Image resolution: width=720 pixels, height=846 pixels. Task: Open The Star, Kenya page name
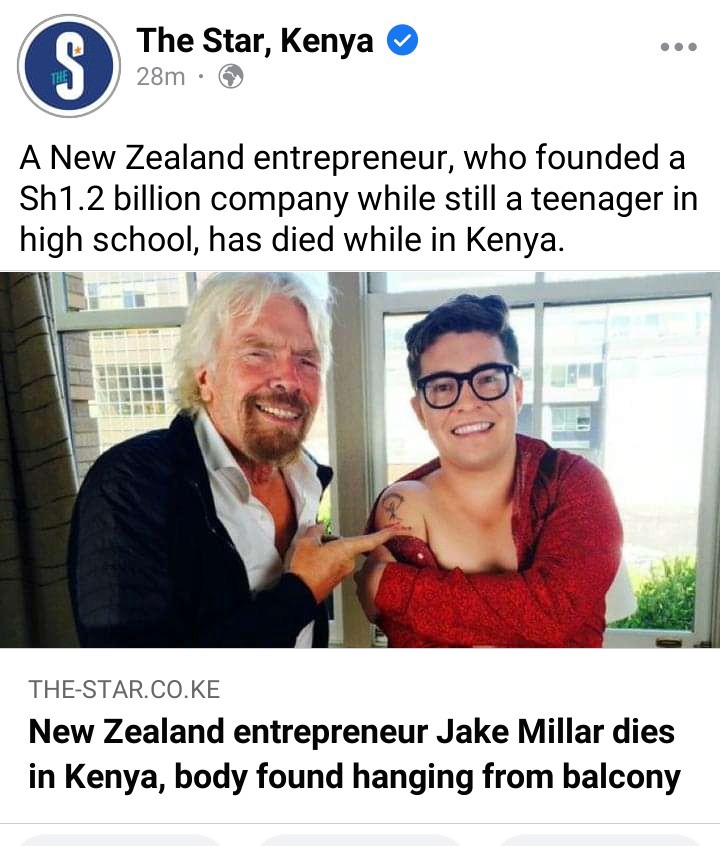tap(255, 40)
